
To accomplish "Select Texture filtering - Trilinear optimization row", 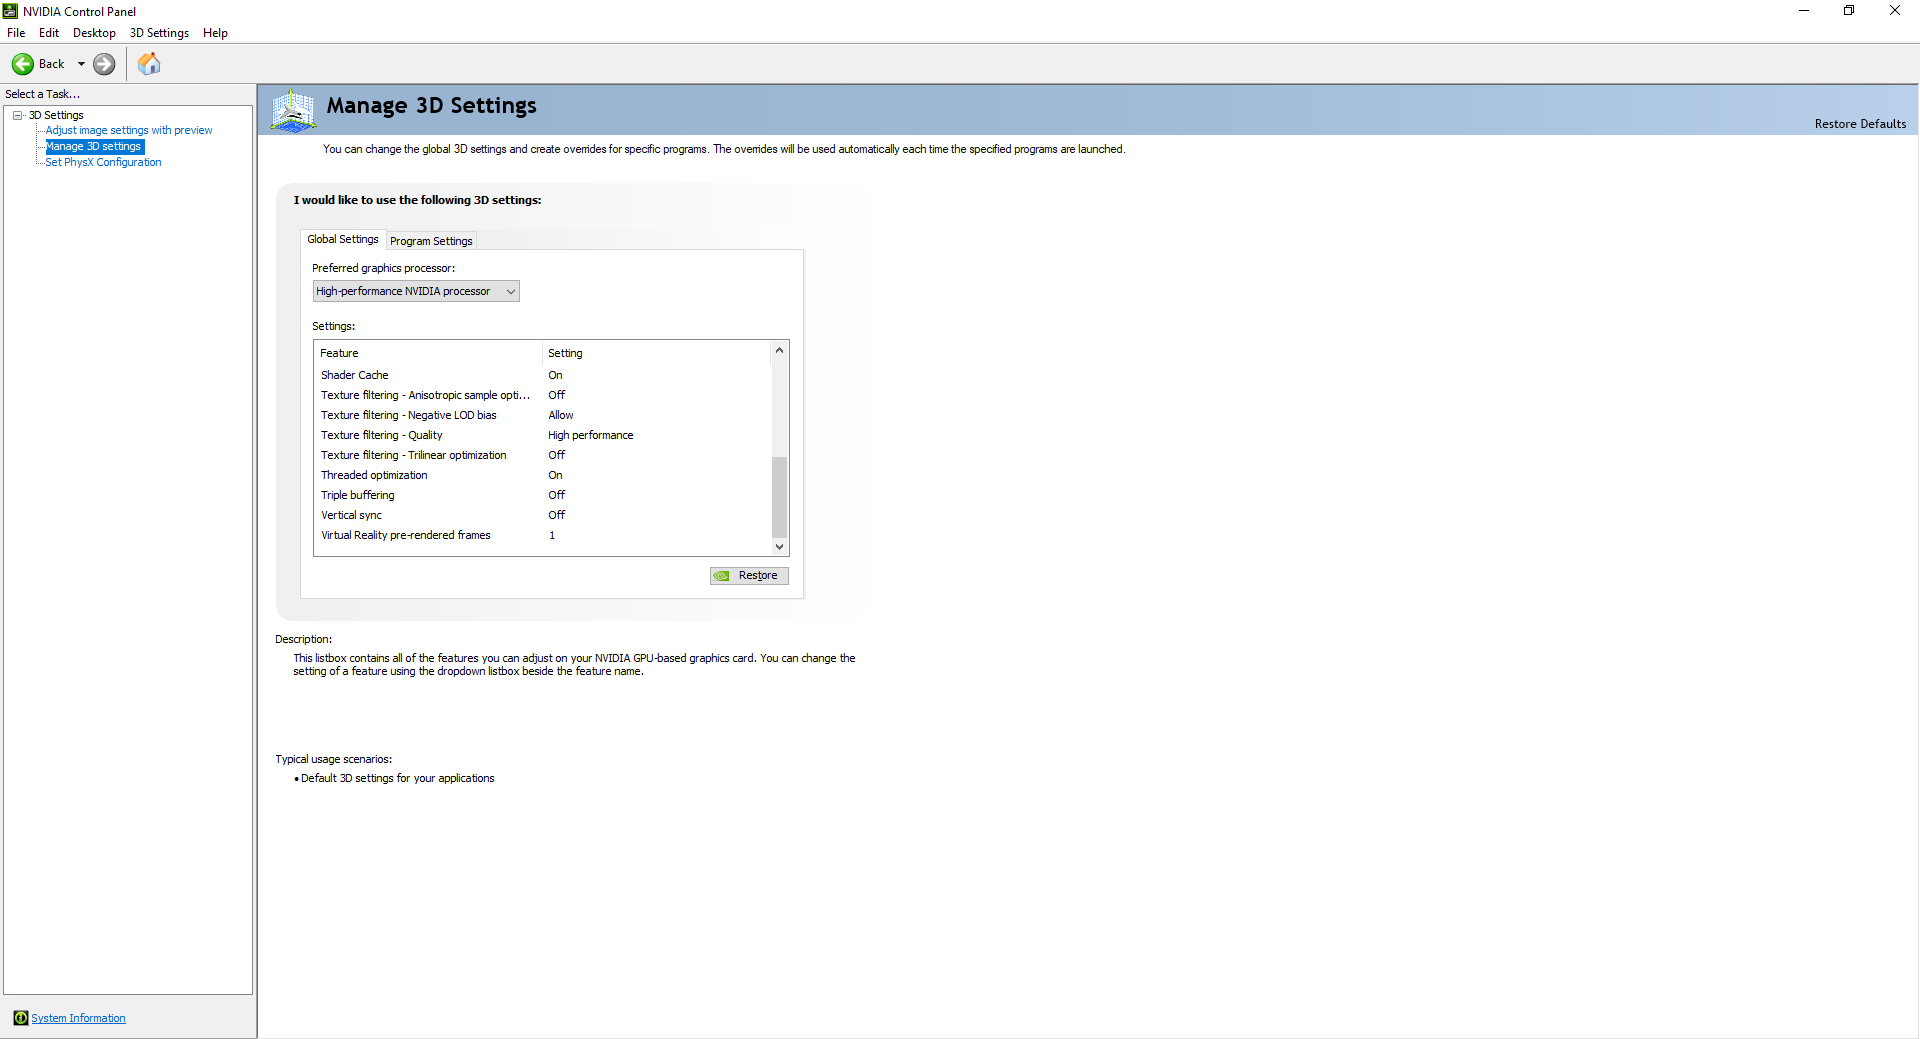I will (x=543, y=455).
